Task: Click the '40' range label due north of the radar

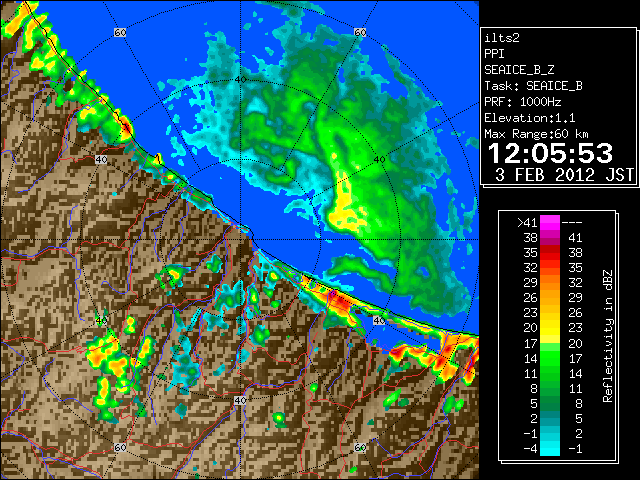Action: pyautogui.click(x=240, y=80)
